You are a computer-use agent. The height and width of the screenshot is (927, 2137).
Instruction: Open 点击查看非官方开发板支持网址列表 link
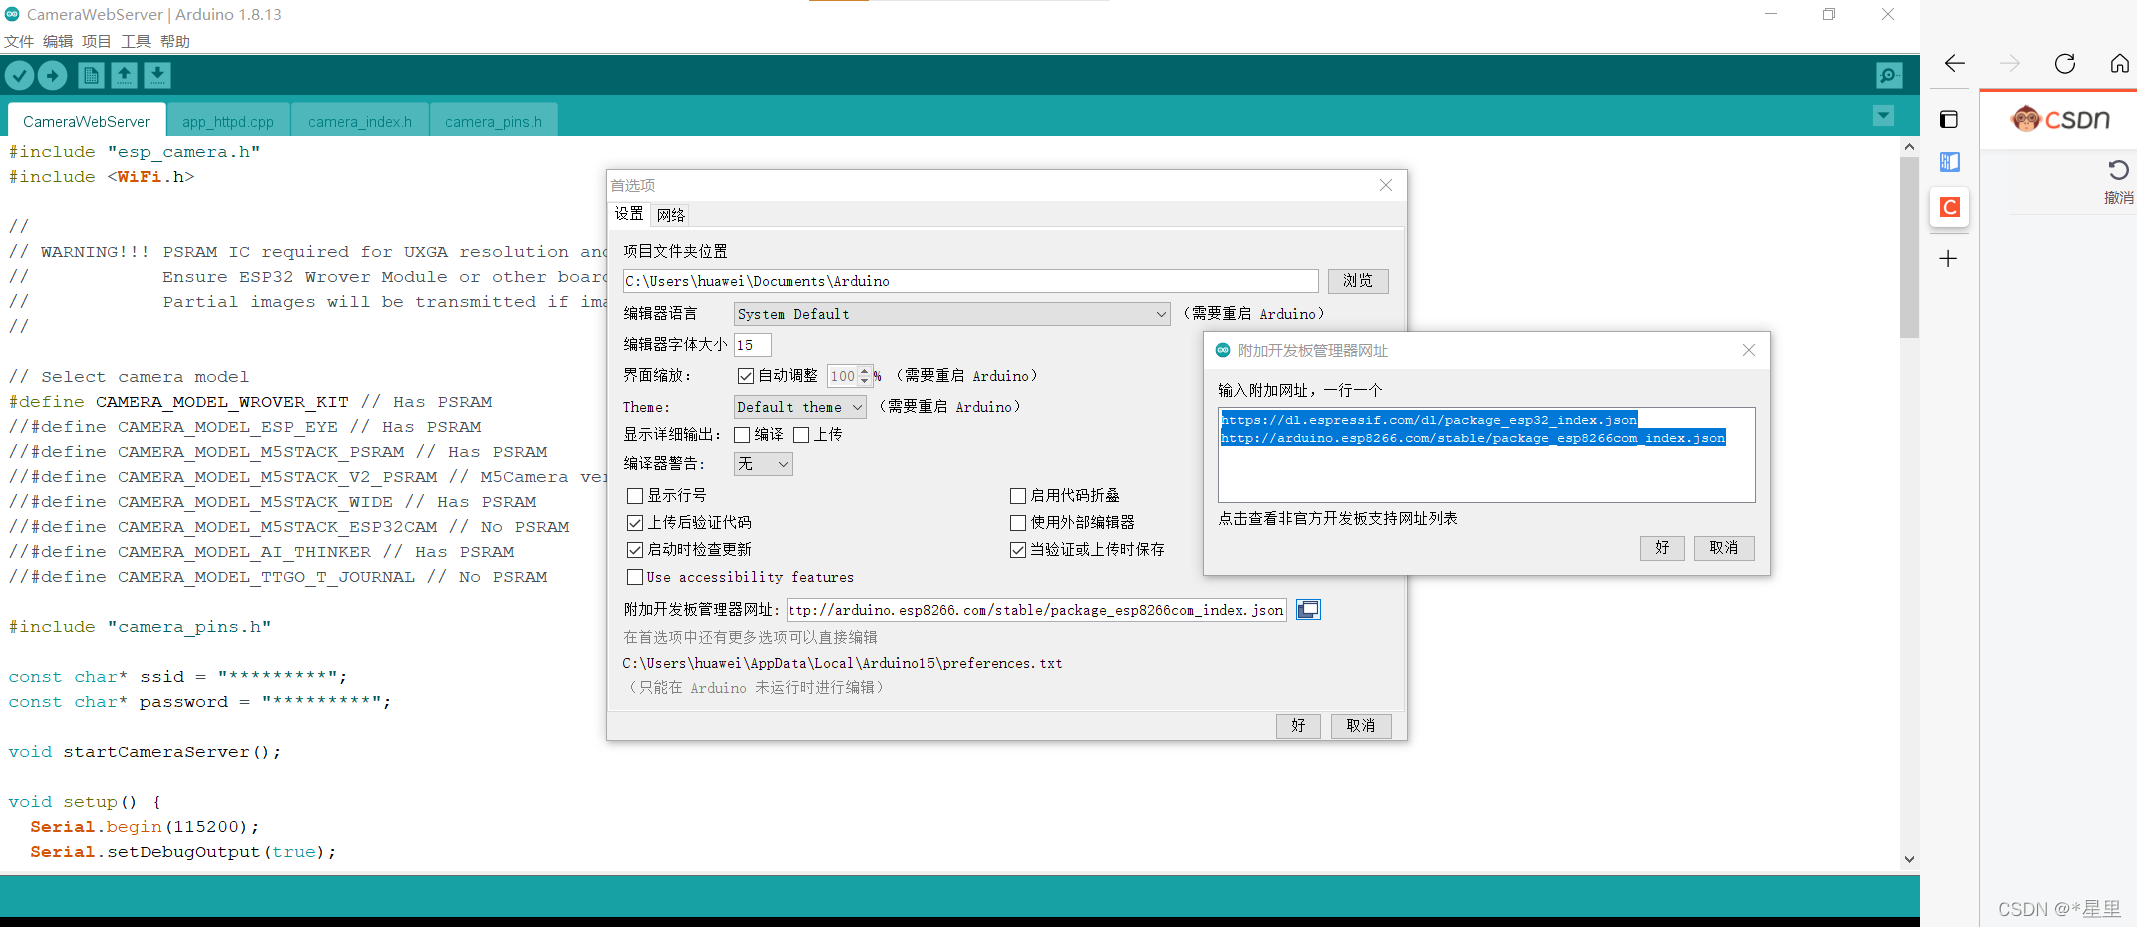(x=1338, y=519)
